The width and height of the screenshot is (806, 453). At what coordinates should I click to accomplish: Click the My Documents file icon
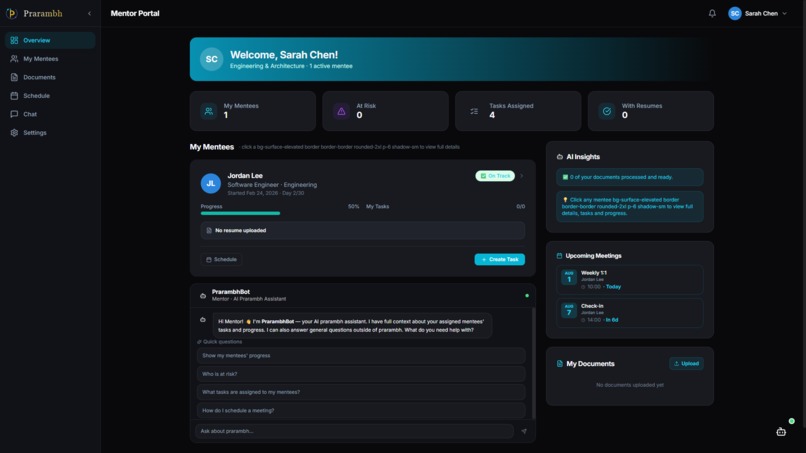coord(560,364)
